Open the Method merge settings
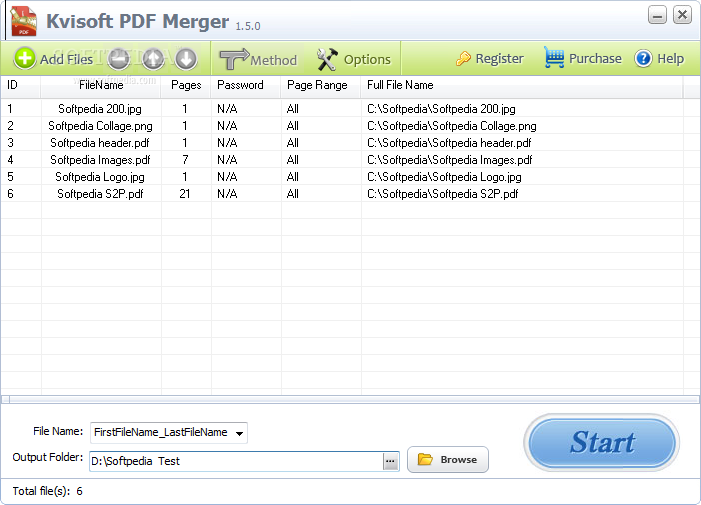The width and height of the screenshot is (701, 505). [x=258, y=59]
